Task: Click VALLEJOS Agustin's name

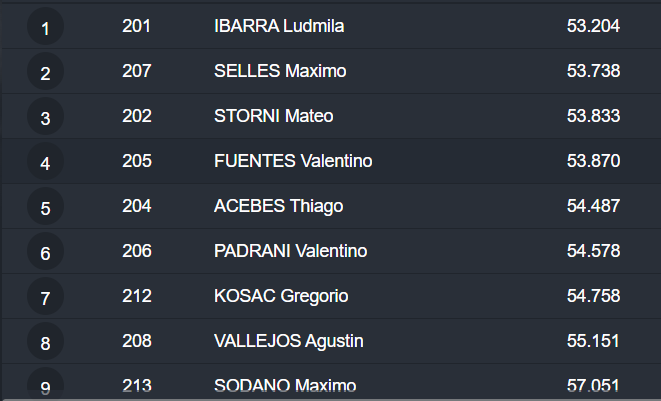Action: pyautogui.click(x=289, y=341)
